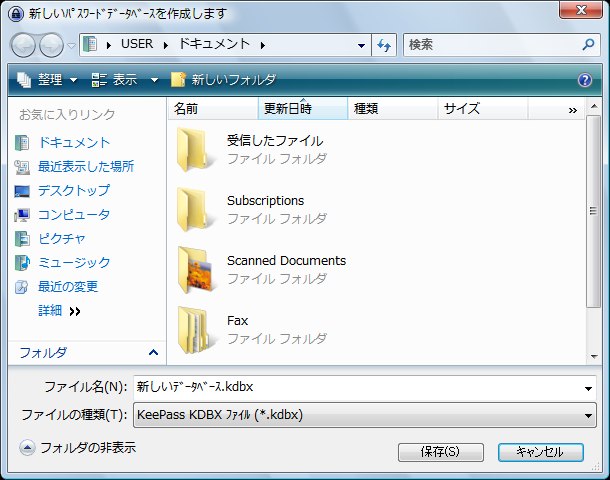Create a 新しいフォルダ new folder
Viewport: 610px width, 480px height.
[x=223, y=80]
